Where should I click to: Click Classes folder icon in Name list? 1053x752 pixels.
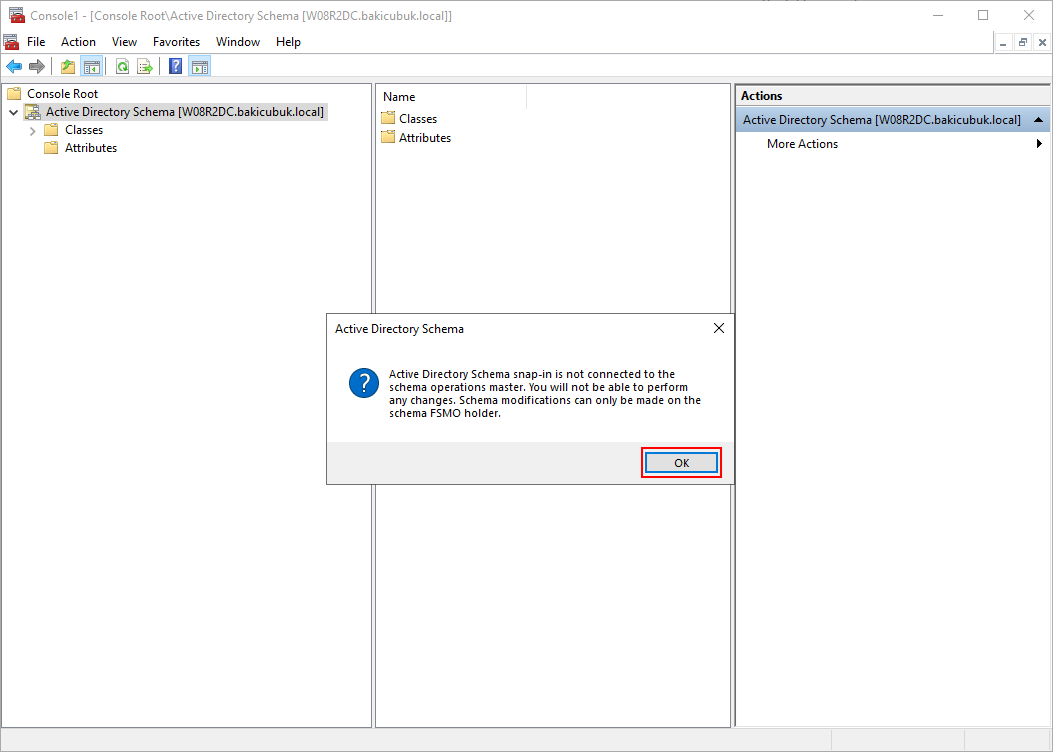point(388,118)
